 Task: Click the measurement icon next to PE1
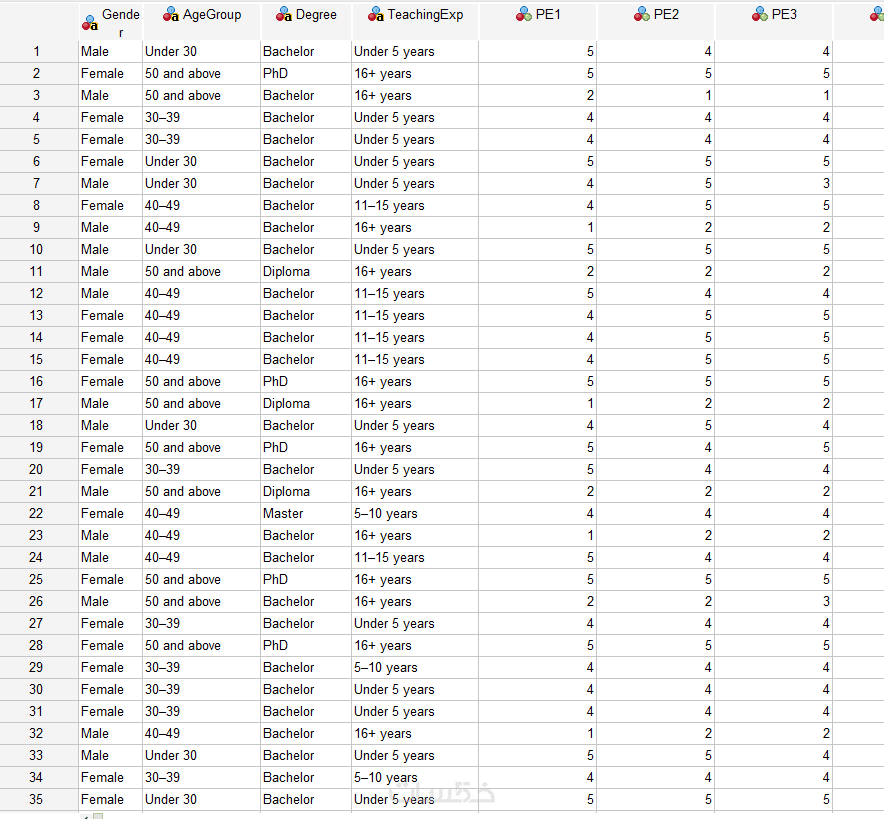point(525,15)
